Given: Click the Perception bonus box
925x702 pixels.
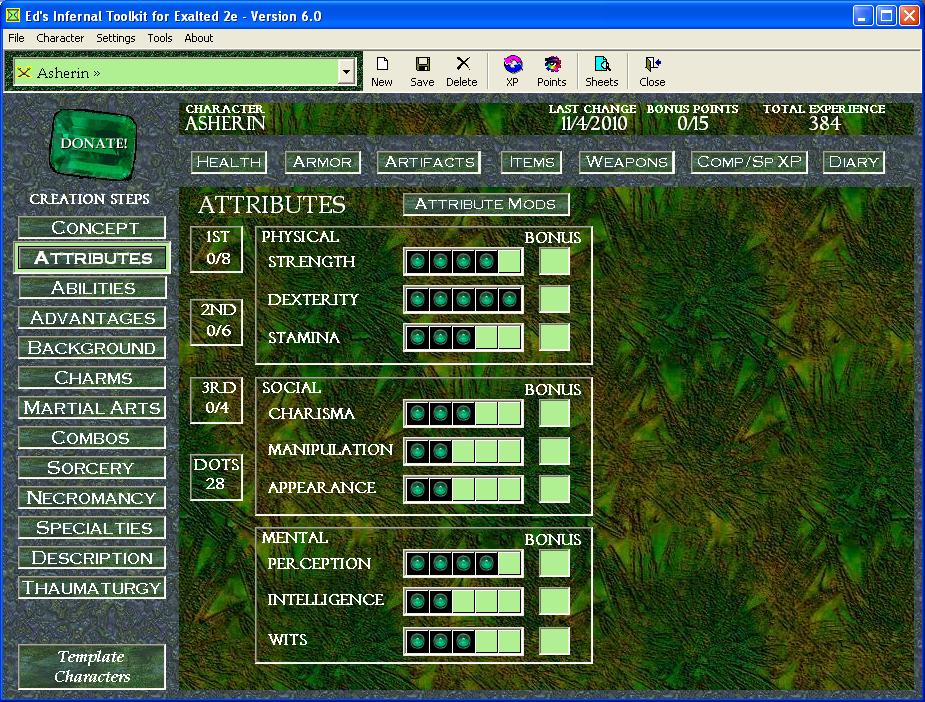Looking at the screenshot, I should click(555, 563).
